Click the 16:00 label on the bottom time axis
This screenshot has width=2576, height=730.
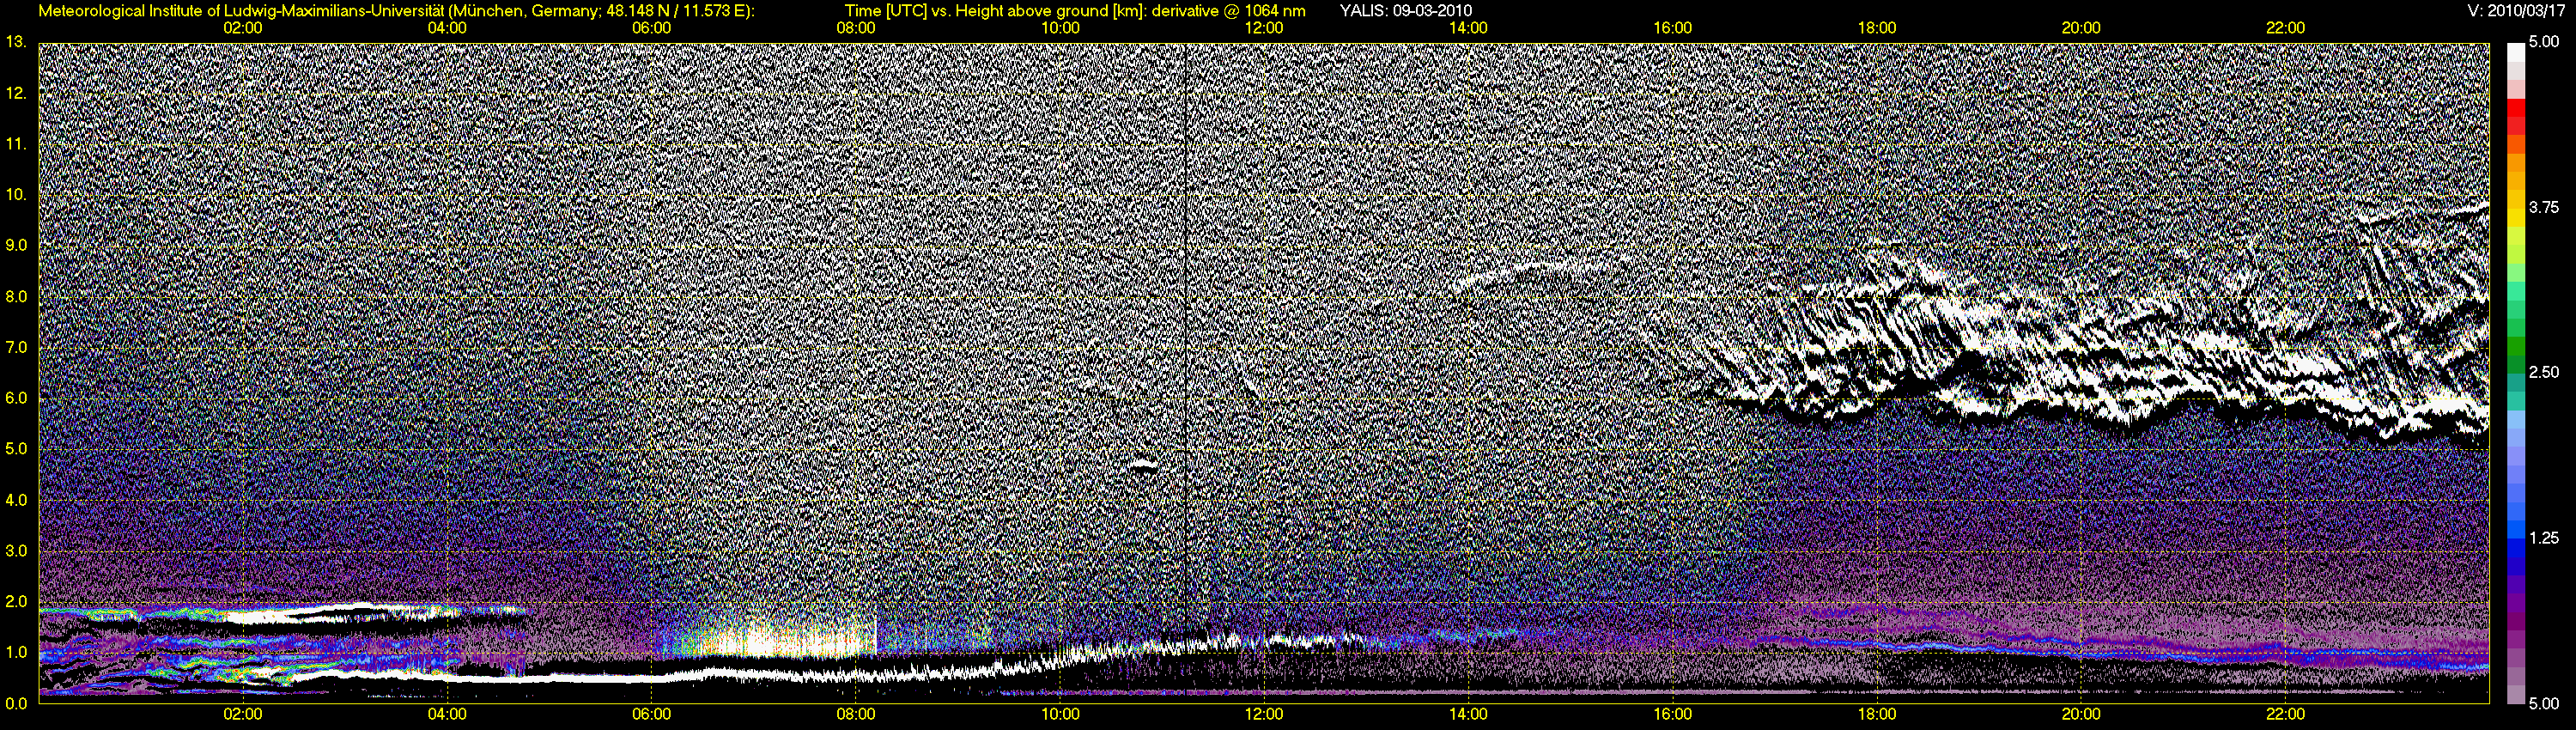[1673, 714]
